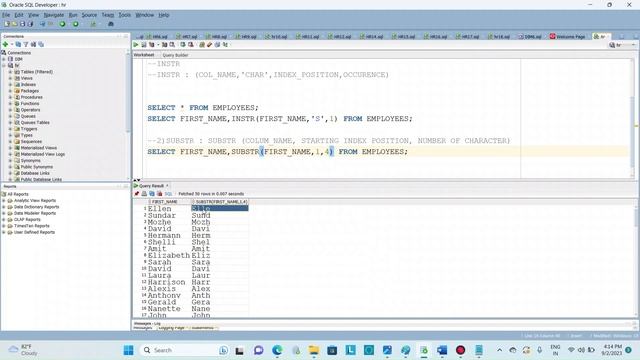The height and width of the screenshot is (360, 640).
Task: Open File Explorer from the taskbar
Action: click(x=313, y=350)
